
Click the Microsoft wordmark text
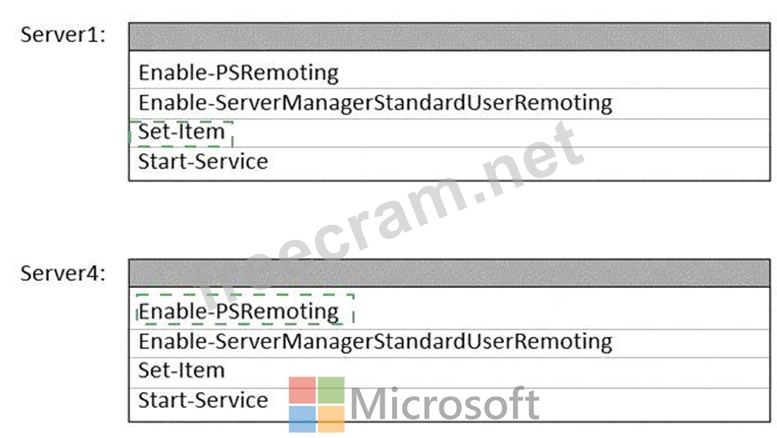click(445, 405)
